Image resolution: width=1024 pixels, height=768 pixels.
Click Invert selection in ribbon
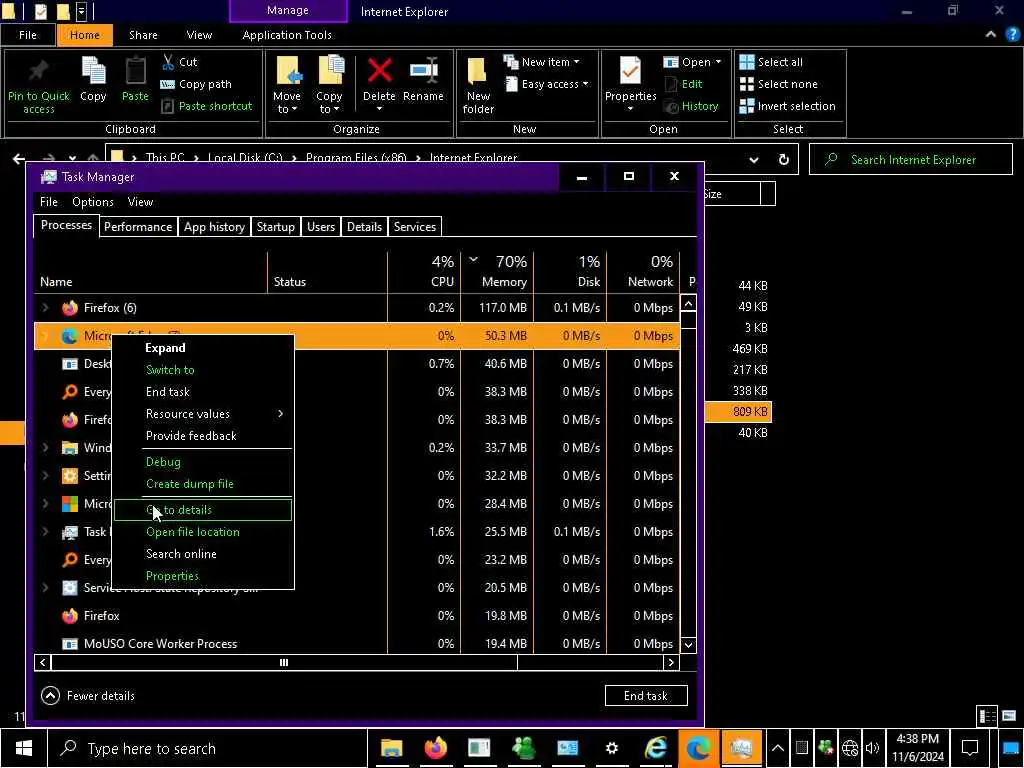(787, 106)
